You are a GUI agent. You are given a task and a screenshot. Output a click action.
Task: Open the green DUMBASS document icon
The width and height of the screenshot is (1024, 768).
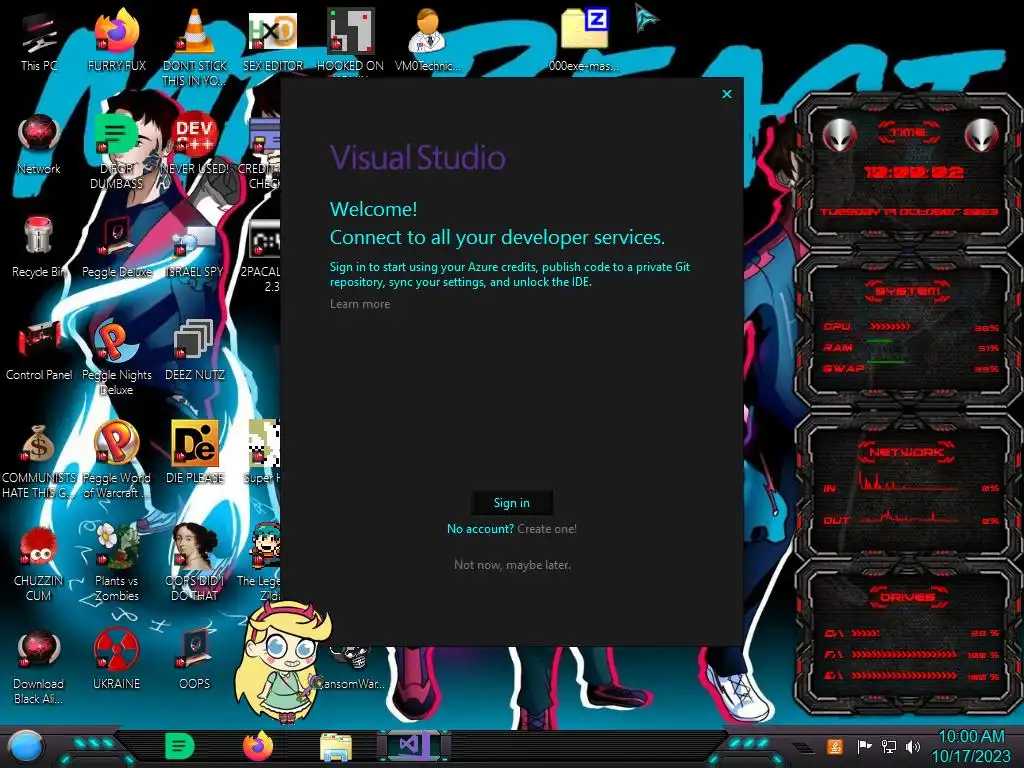116,150
